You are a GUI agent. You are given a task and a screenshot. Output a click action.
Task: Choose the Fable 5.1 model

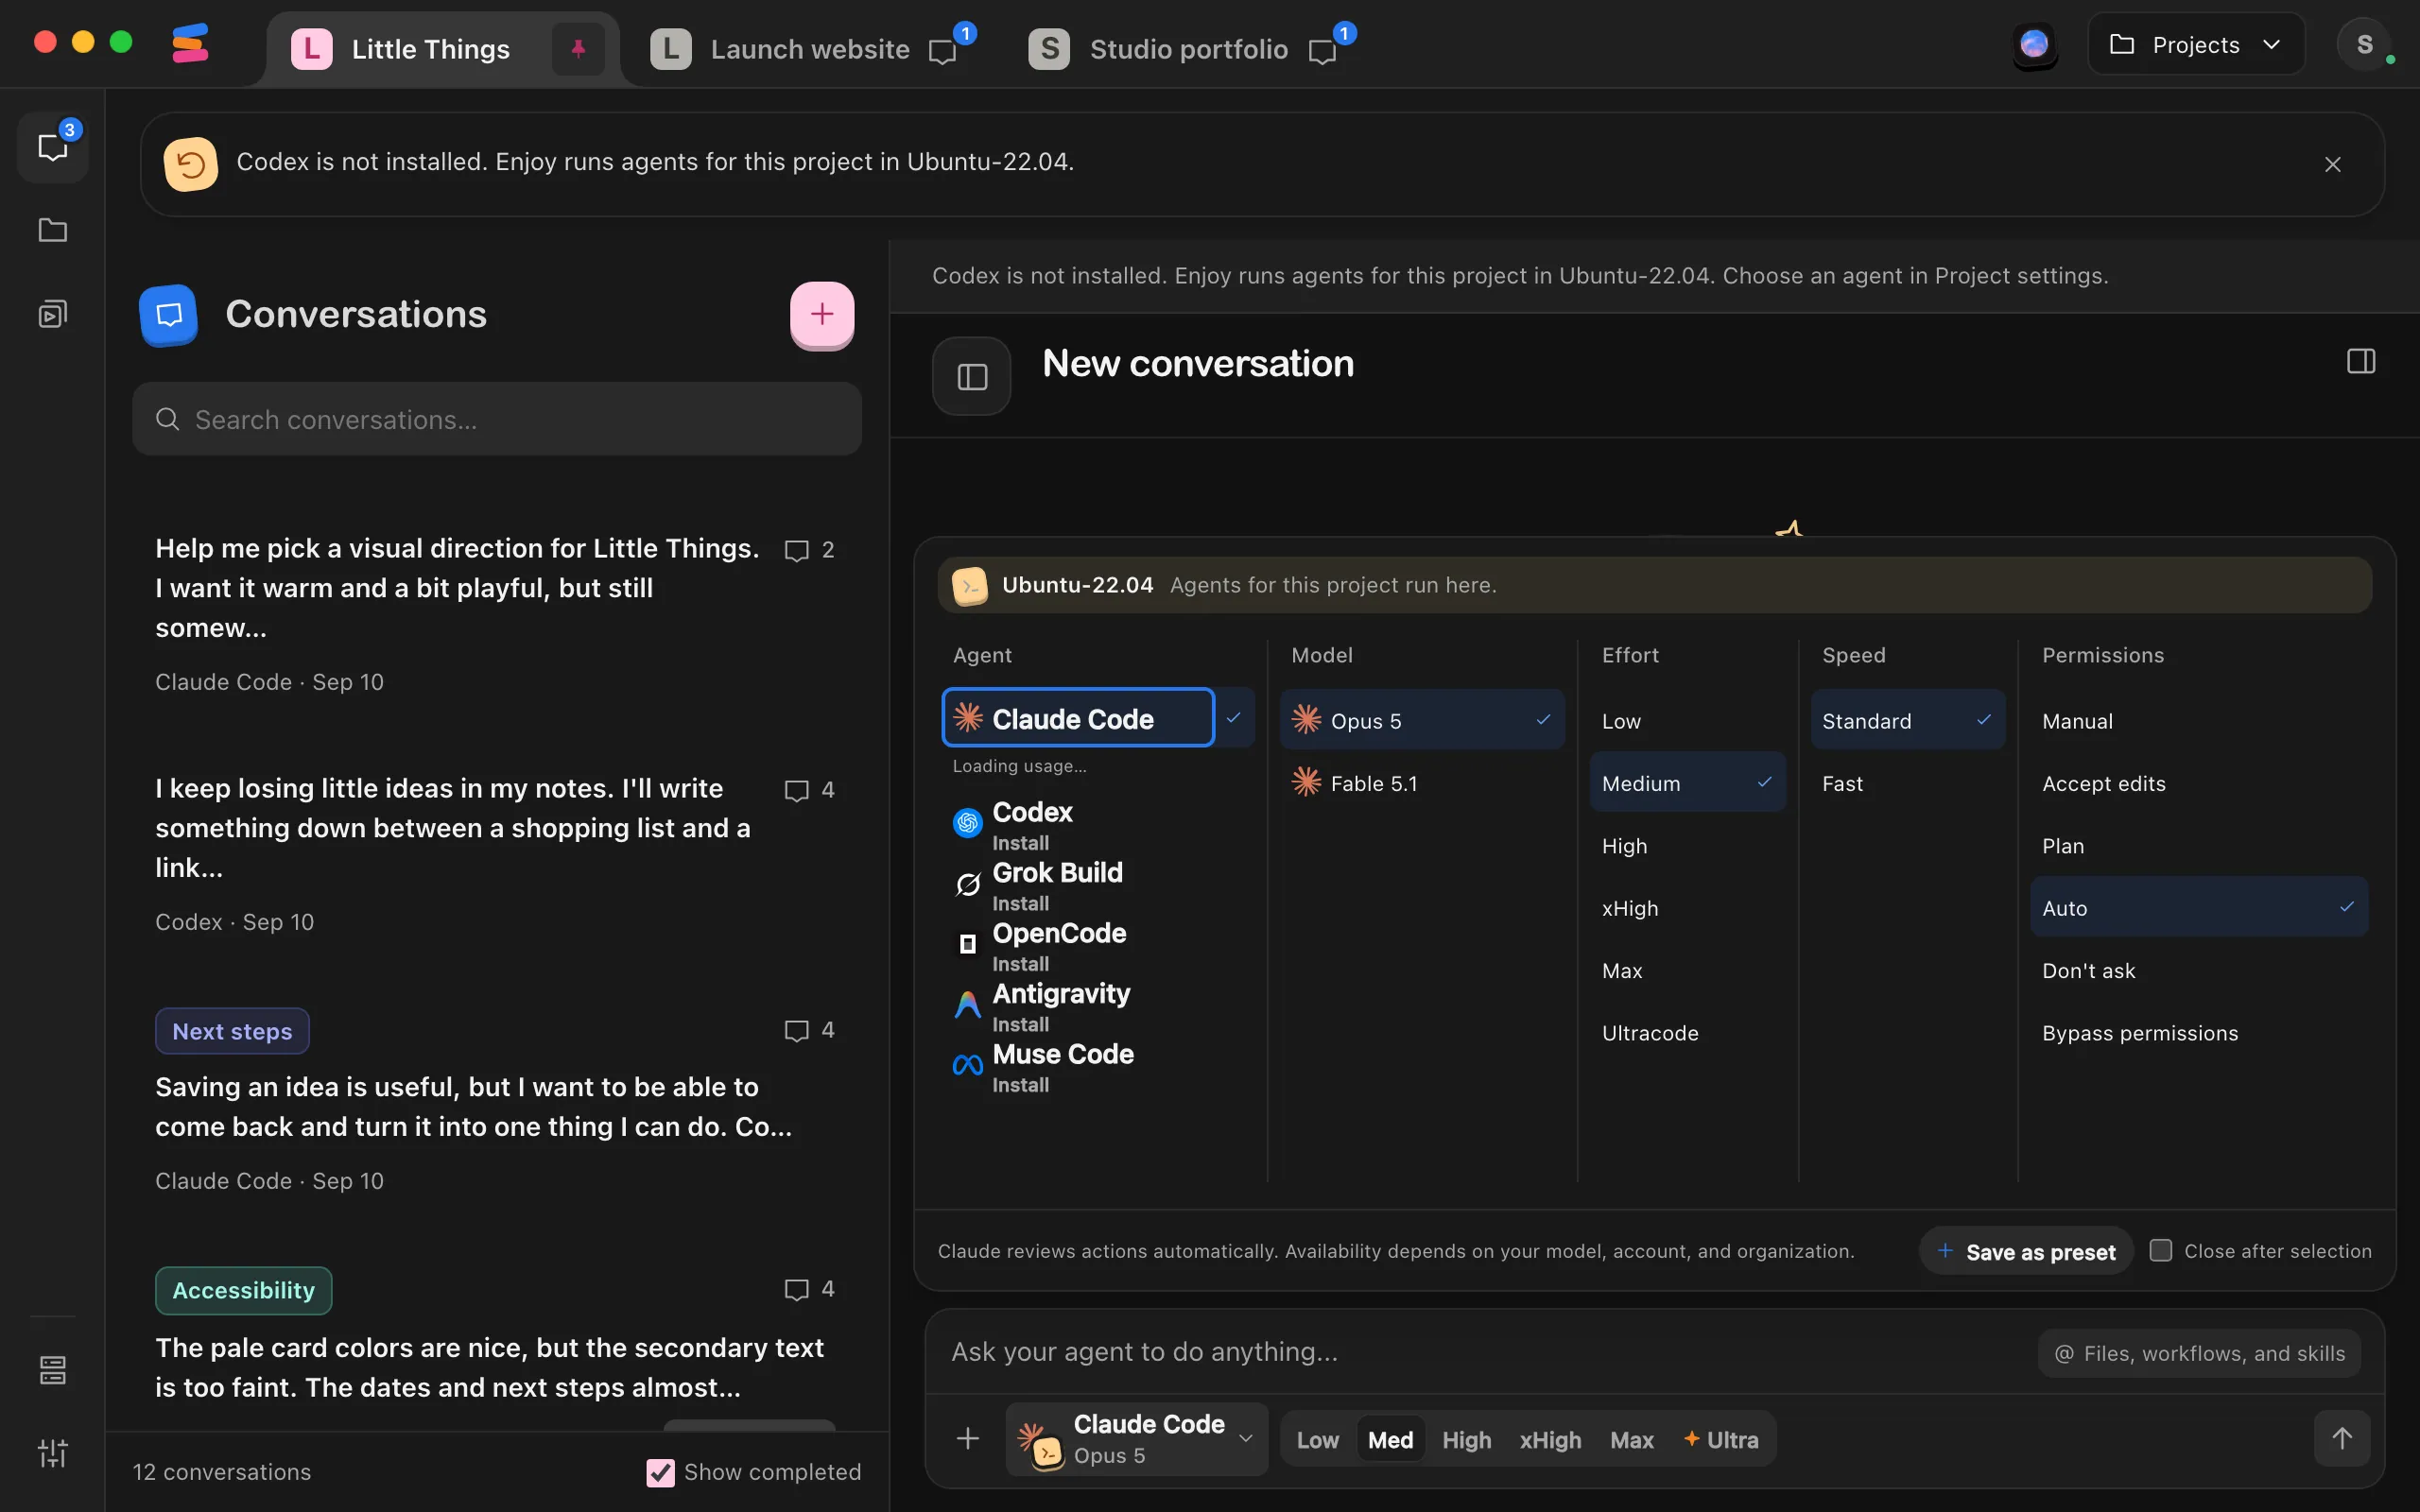pyautogui.click(x=1422, y=783)
